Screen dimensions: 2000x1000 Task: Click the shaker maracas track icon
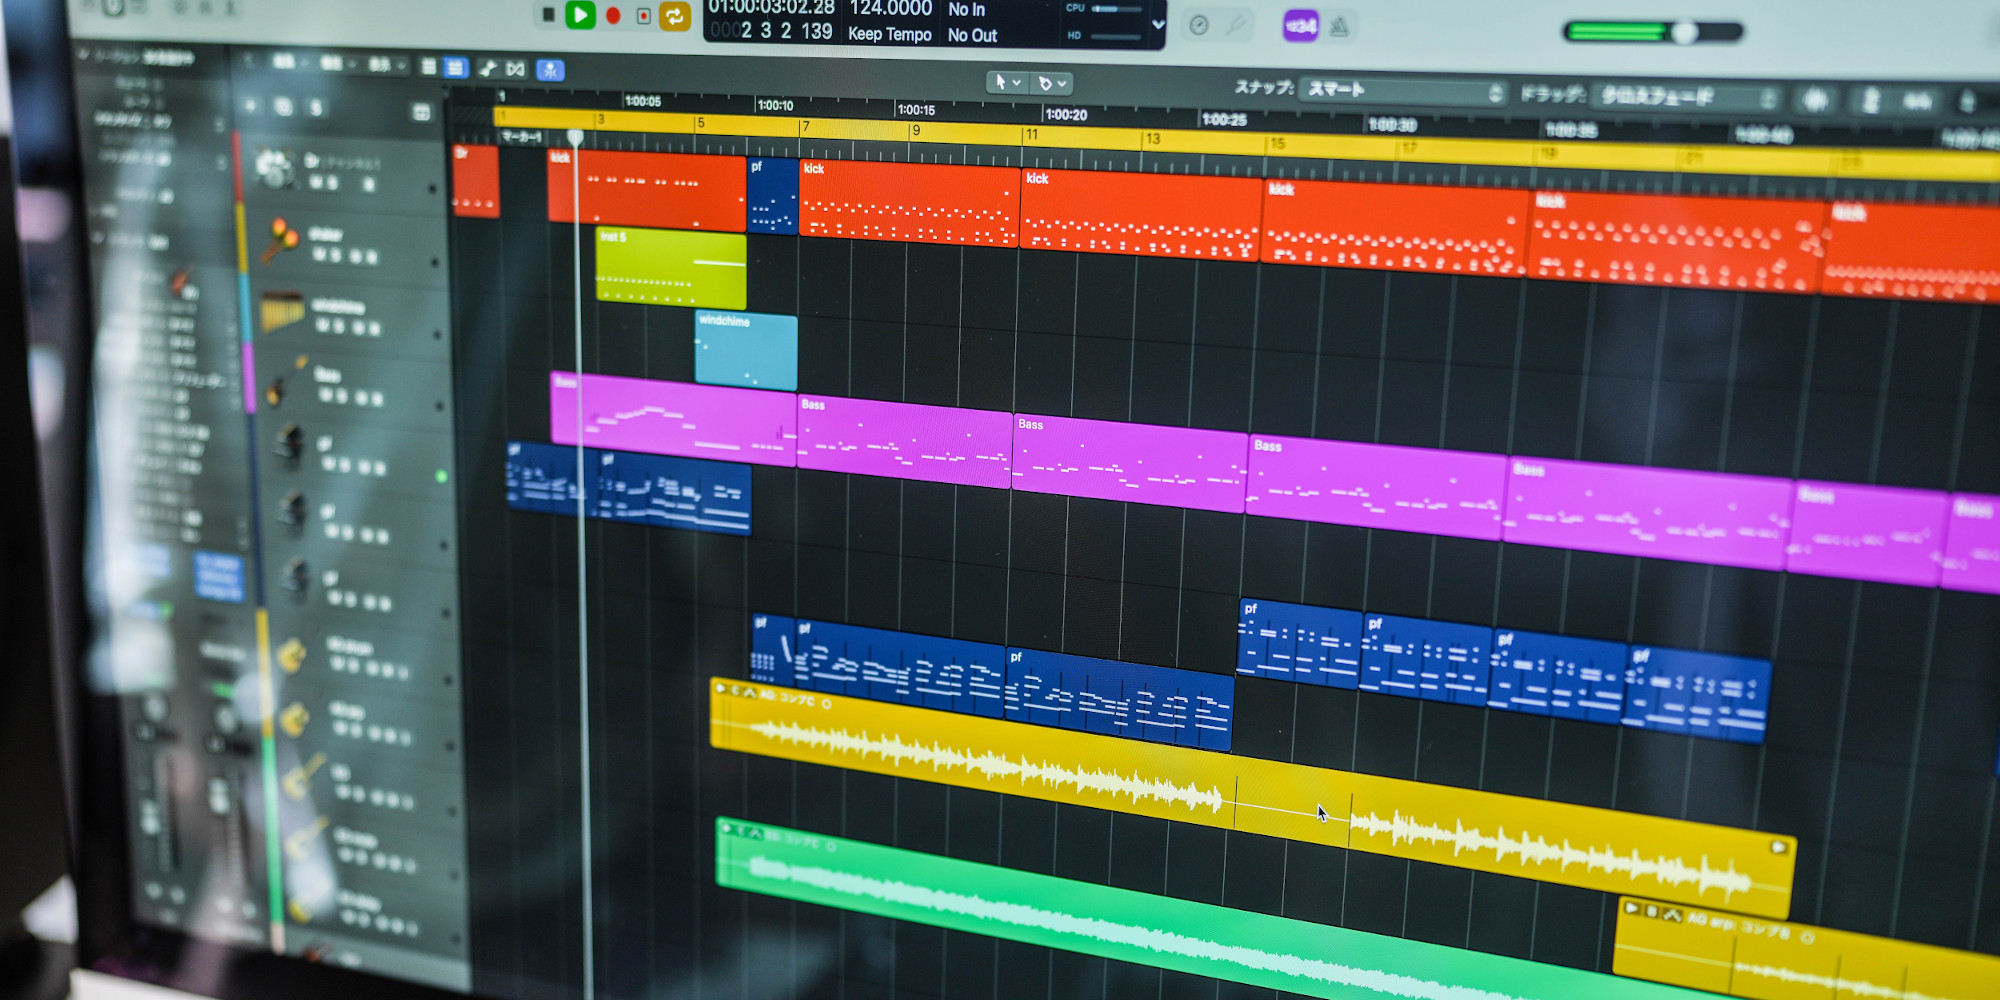pyautogui.click(x=281, y=239)
